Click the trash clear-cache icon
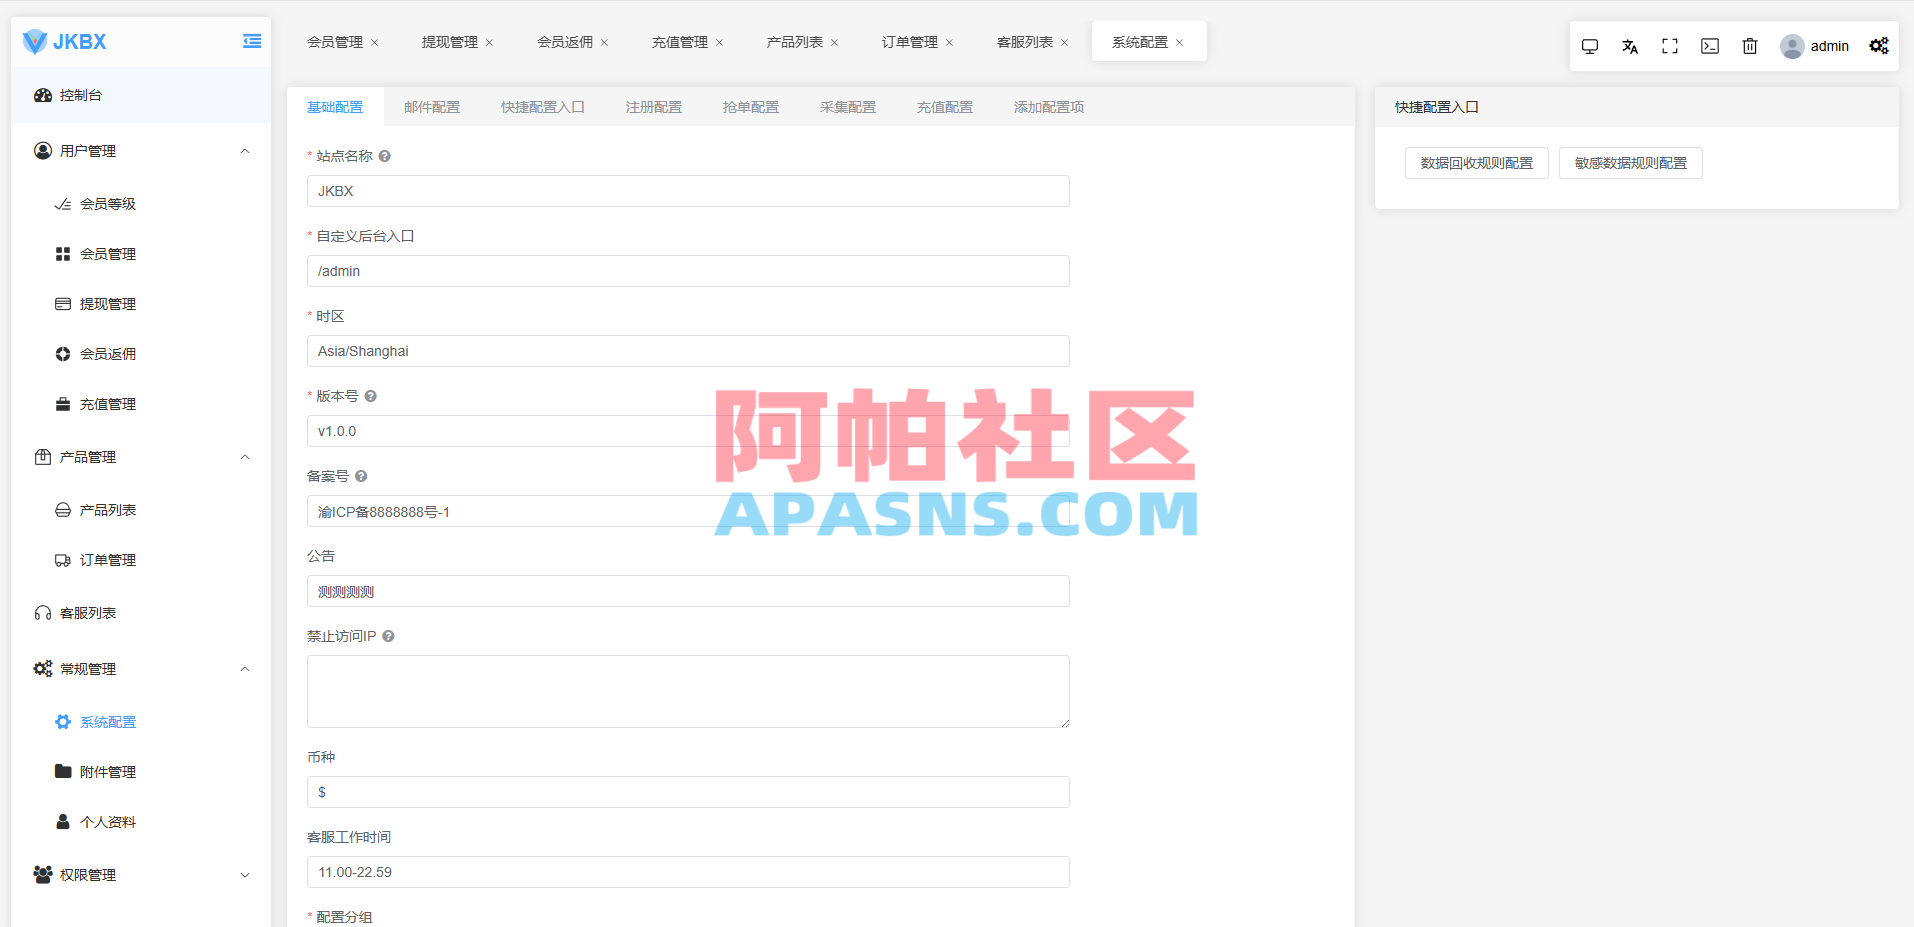This screenshot has width=1914, height=927. click(x=1750, y=46)
